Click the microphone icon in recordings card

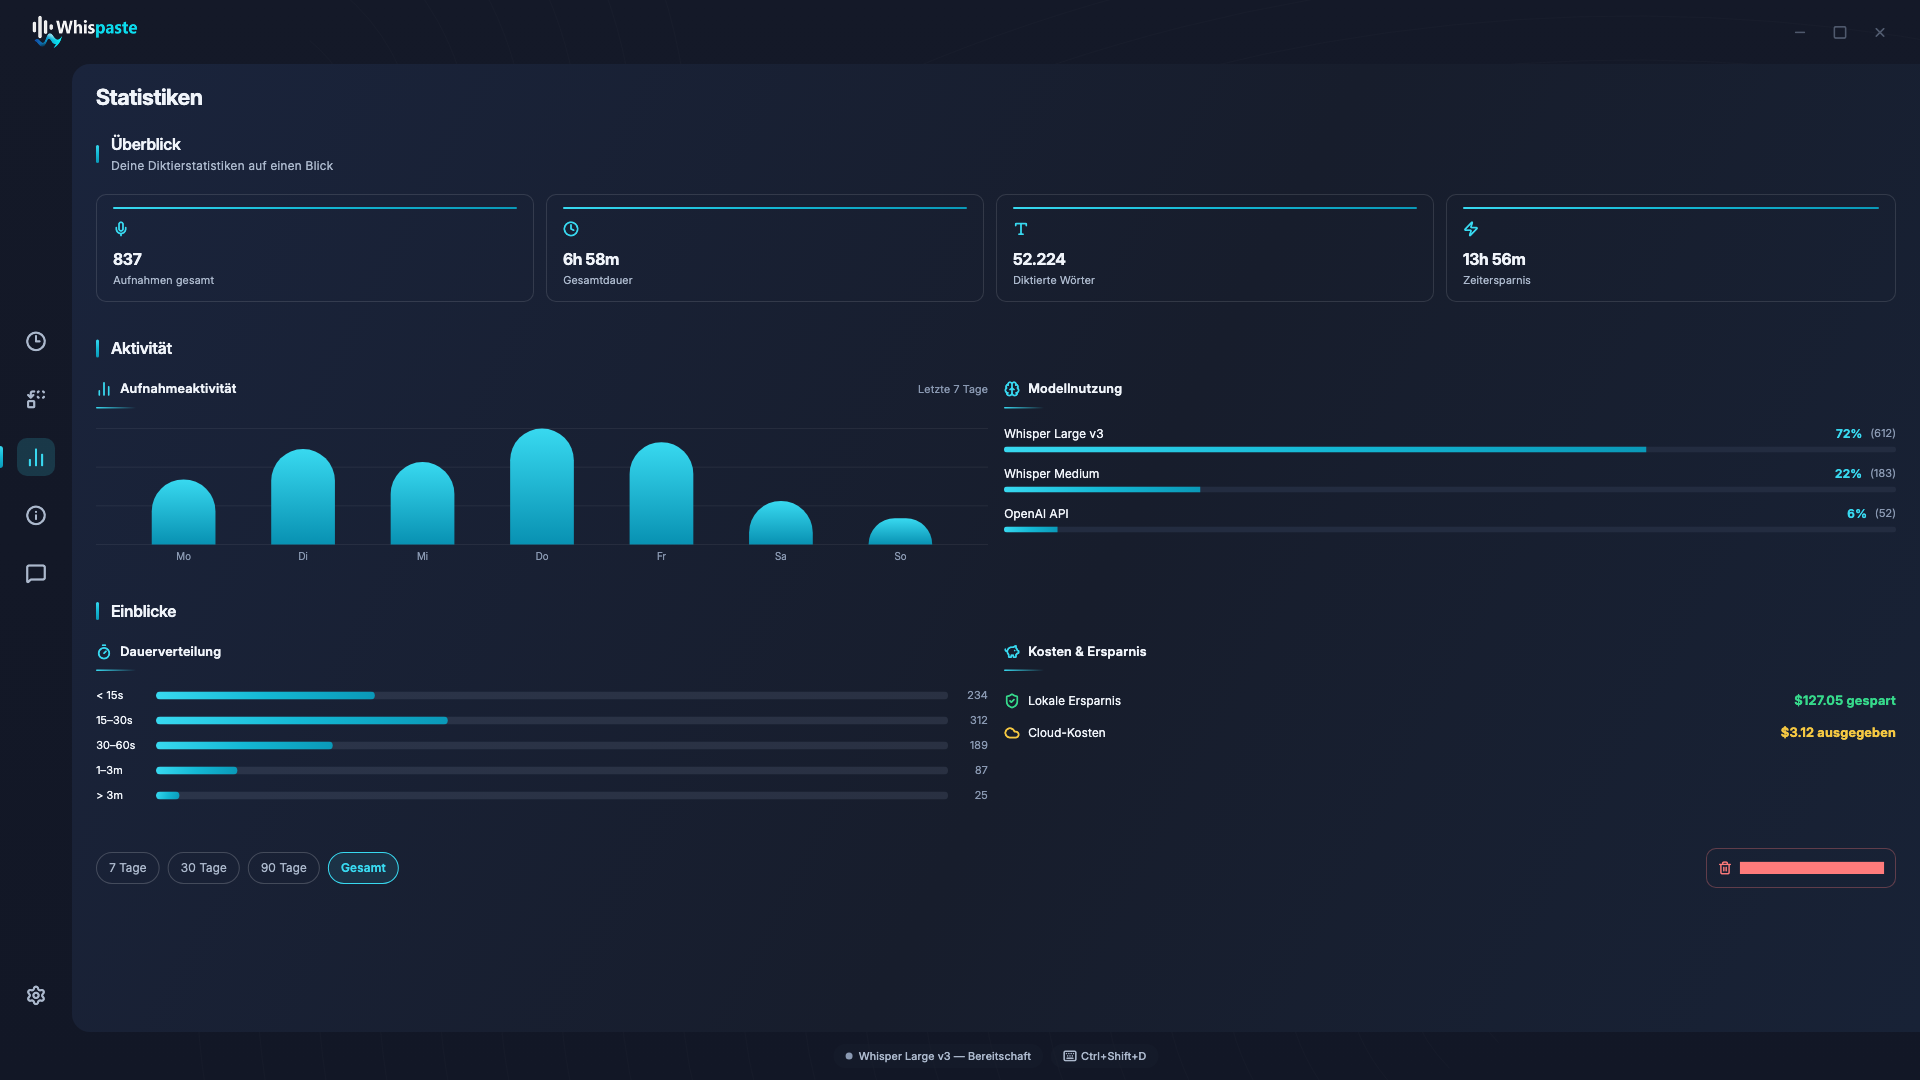pyautogui.click(x=121, y=229)
